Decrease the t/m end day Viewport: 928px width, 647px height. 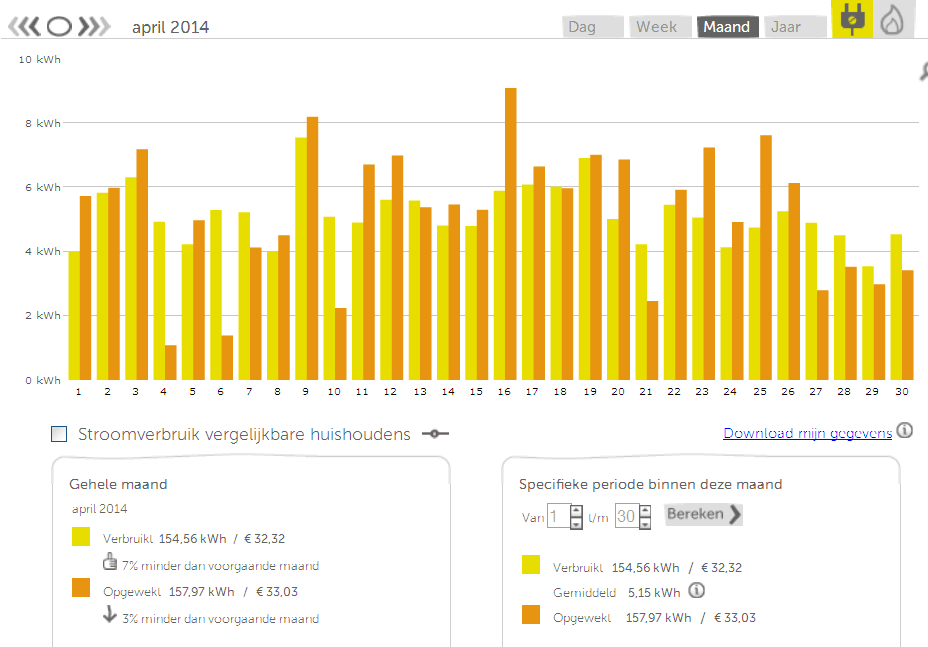pyautogui.click(x=645, y=523)
